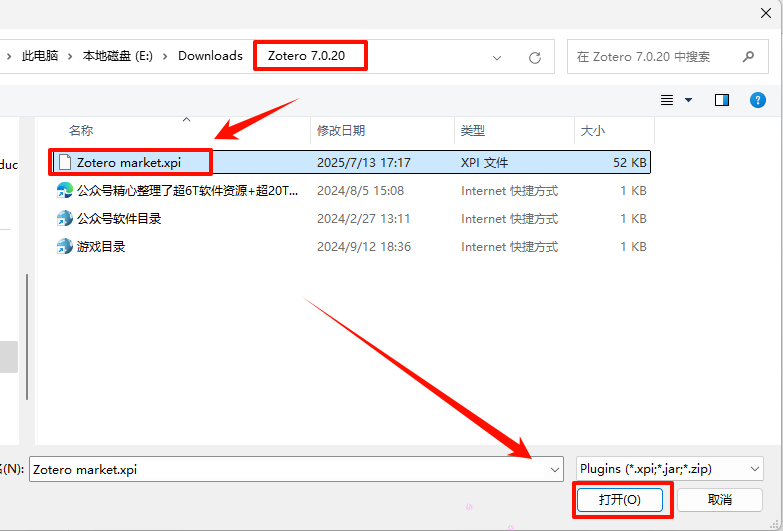Click the navigation pane vertical scrollbar

27,337
